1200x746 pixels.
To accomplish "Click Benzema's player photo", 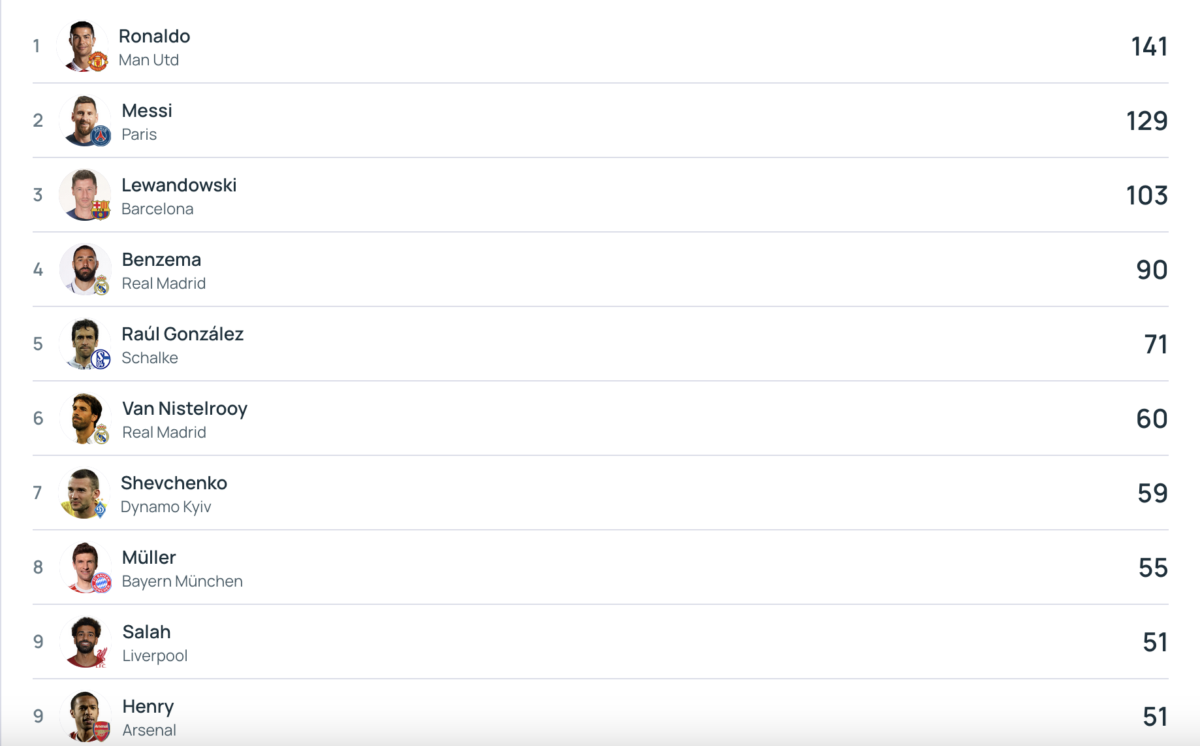I will point(85,269).
